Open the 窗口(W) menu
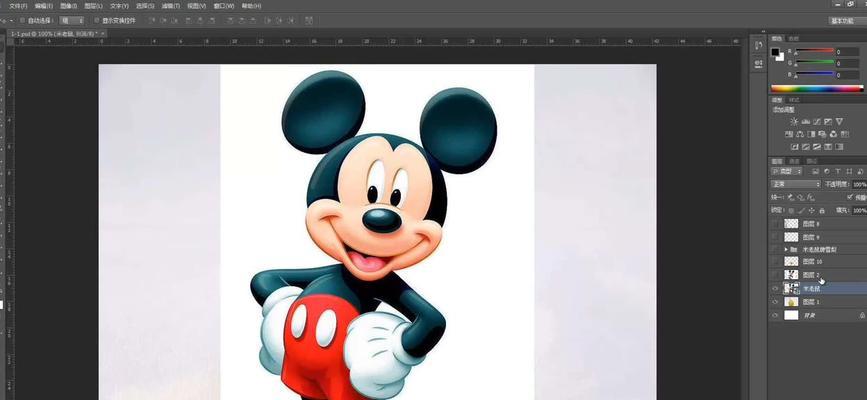 [x=224, y=6]
